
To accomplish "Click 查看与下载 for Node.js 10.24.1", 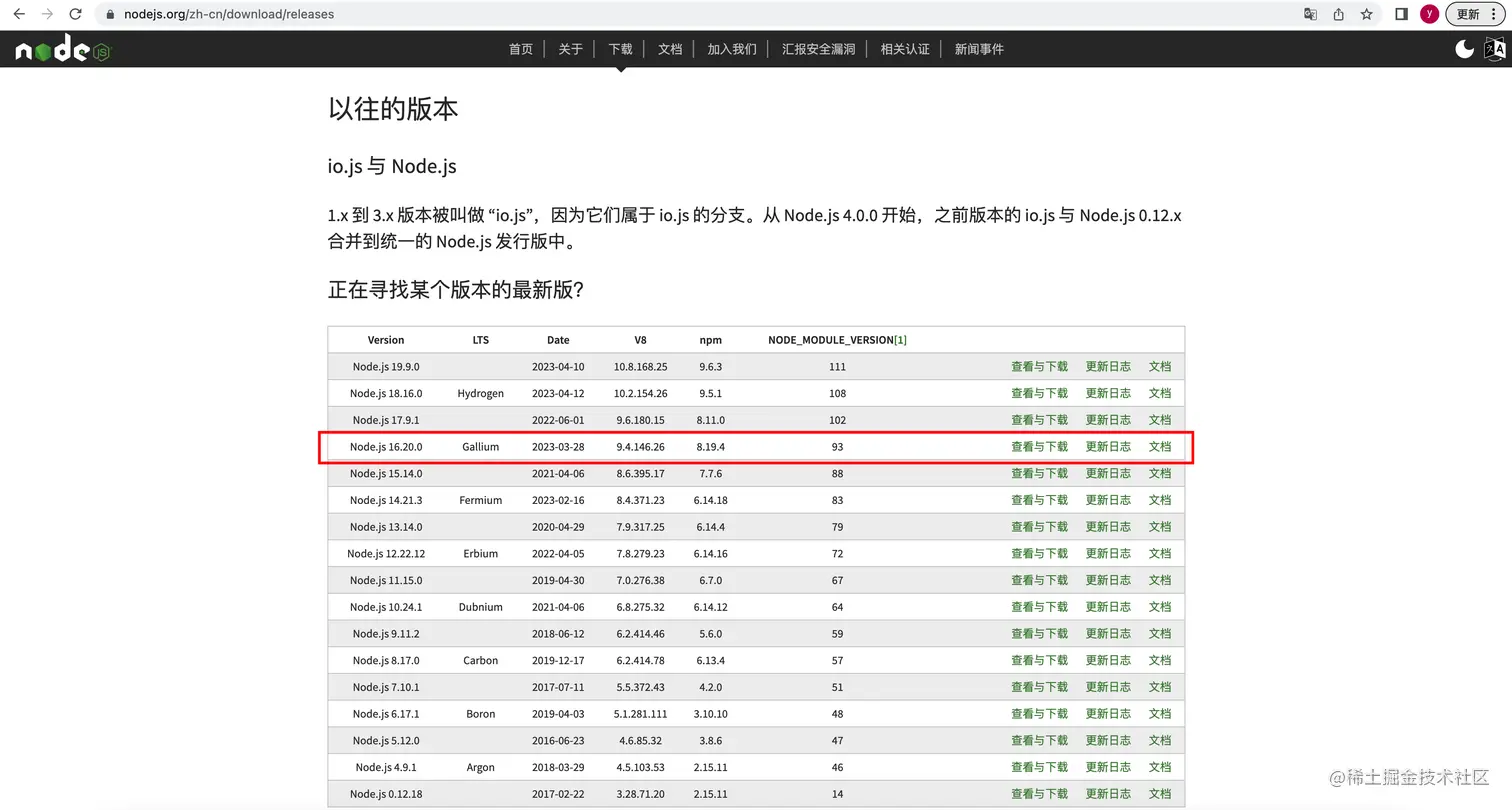I will click(x=1039, y=607).
